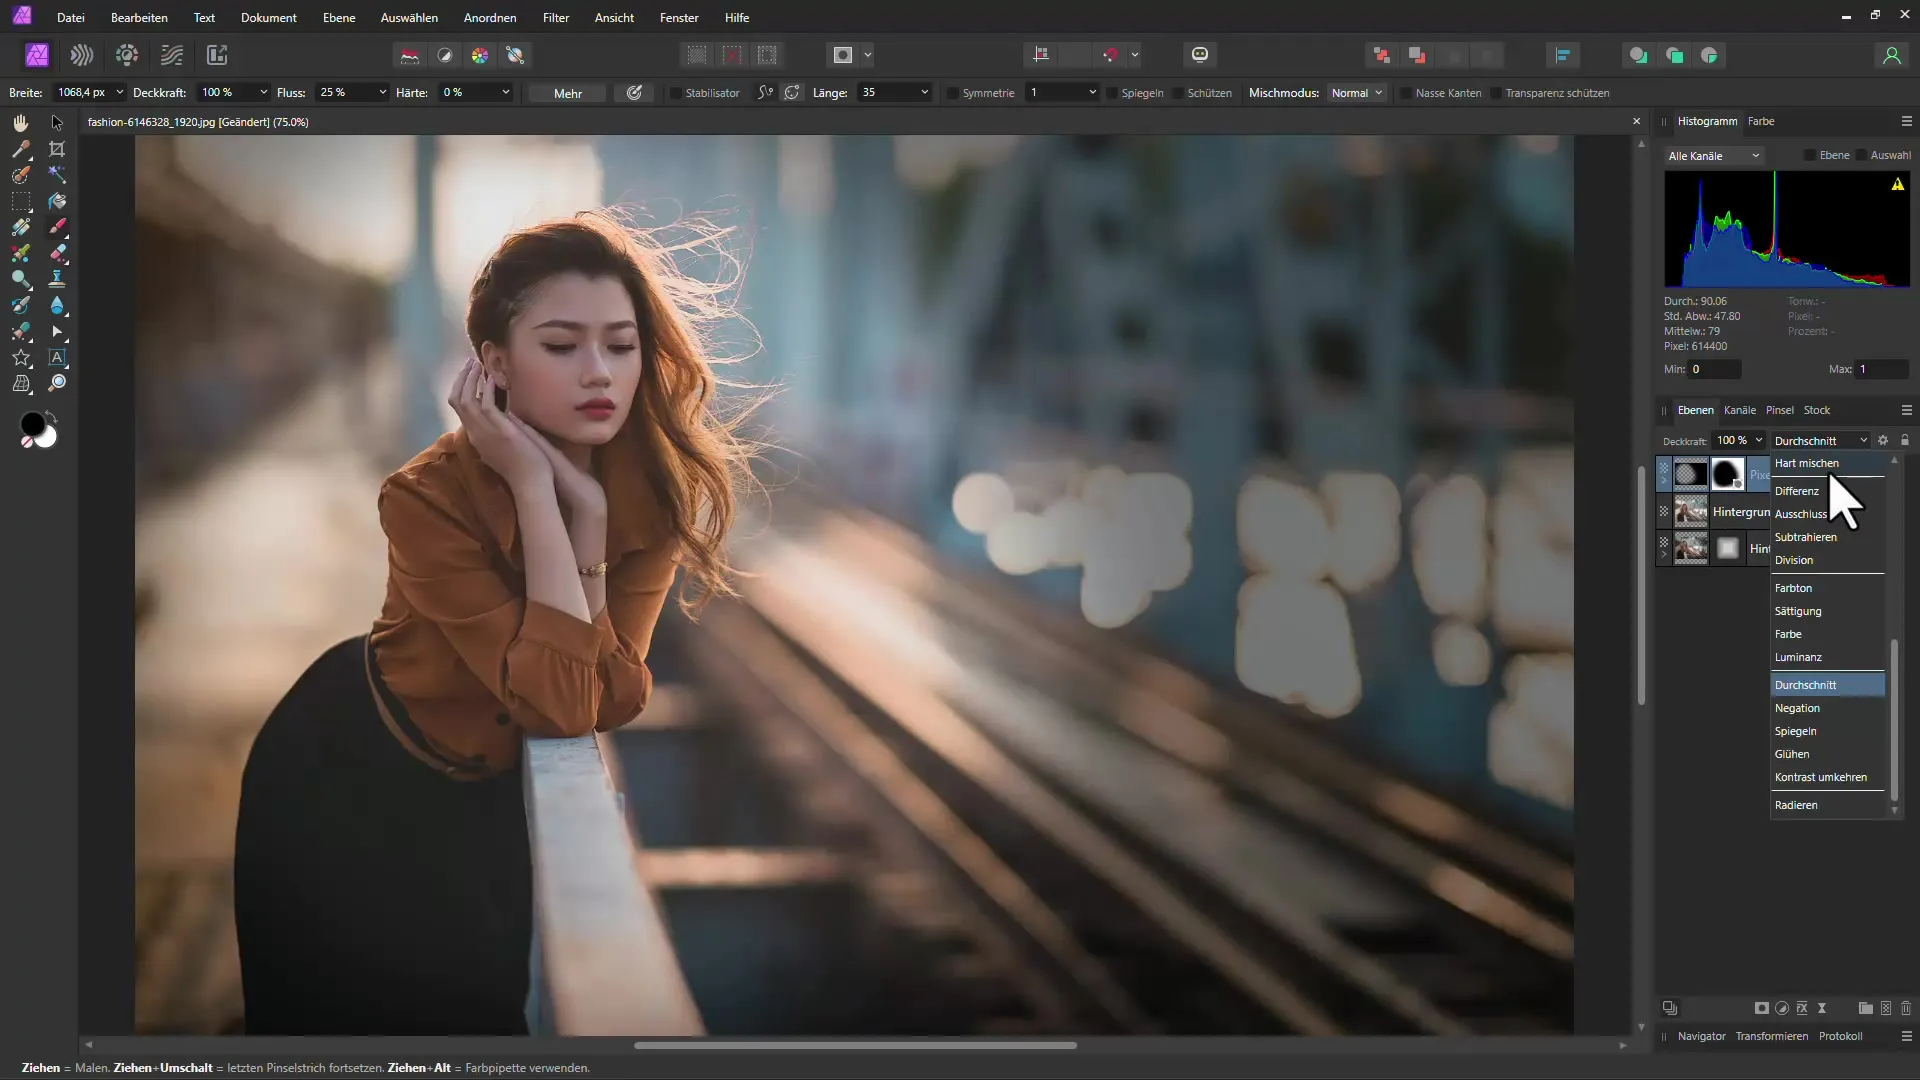Viewport: 1920px width, 1080px height.
Task: Select blend mode Durchschnitt
Action: 1813,684
